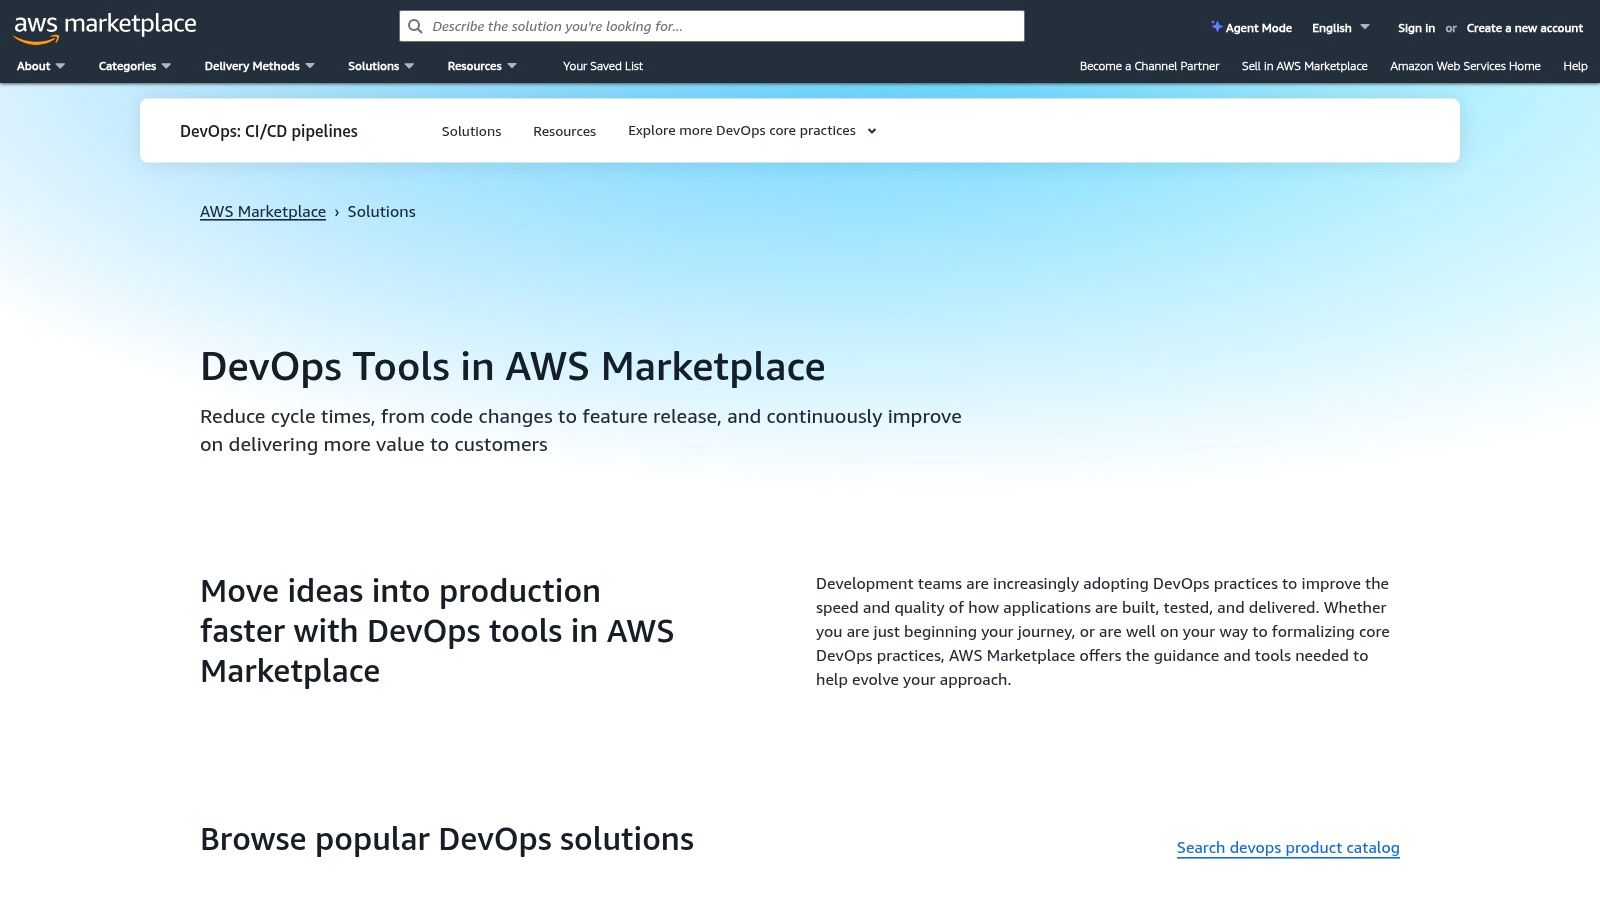Expand the Solutions dropdown in top navigation

coord(380,66)
